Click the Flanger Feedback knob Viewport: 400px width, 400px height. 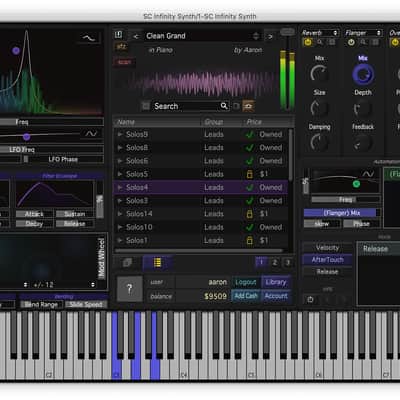pyautogui.click(x=363, y=143)
